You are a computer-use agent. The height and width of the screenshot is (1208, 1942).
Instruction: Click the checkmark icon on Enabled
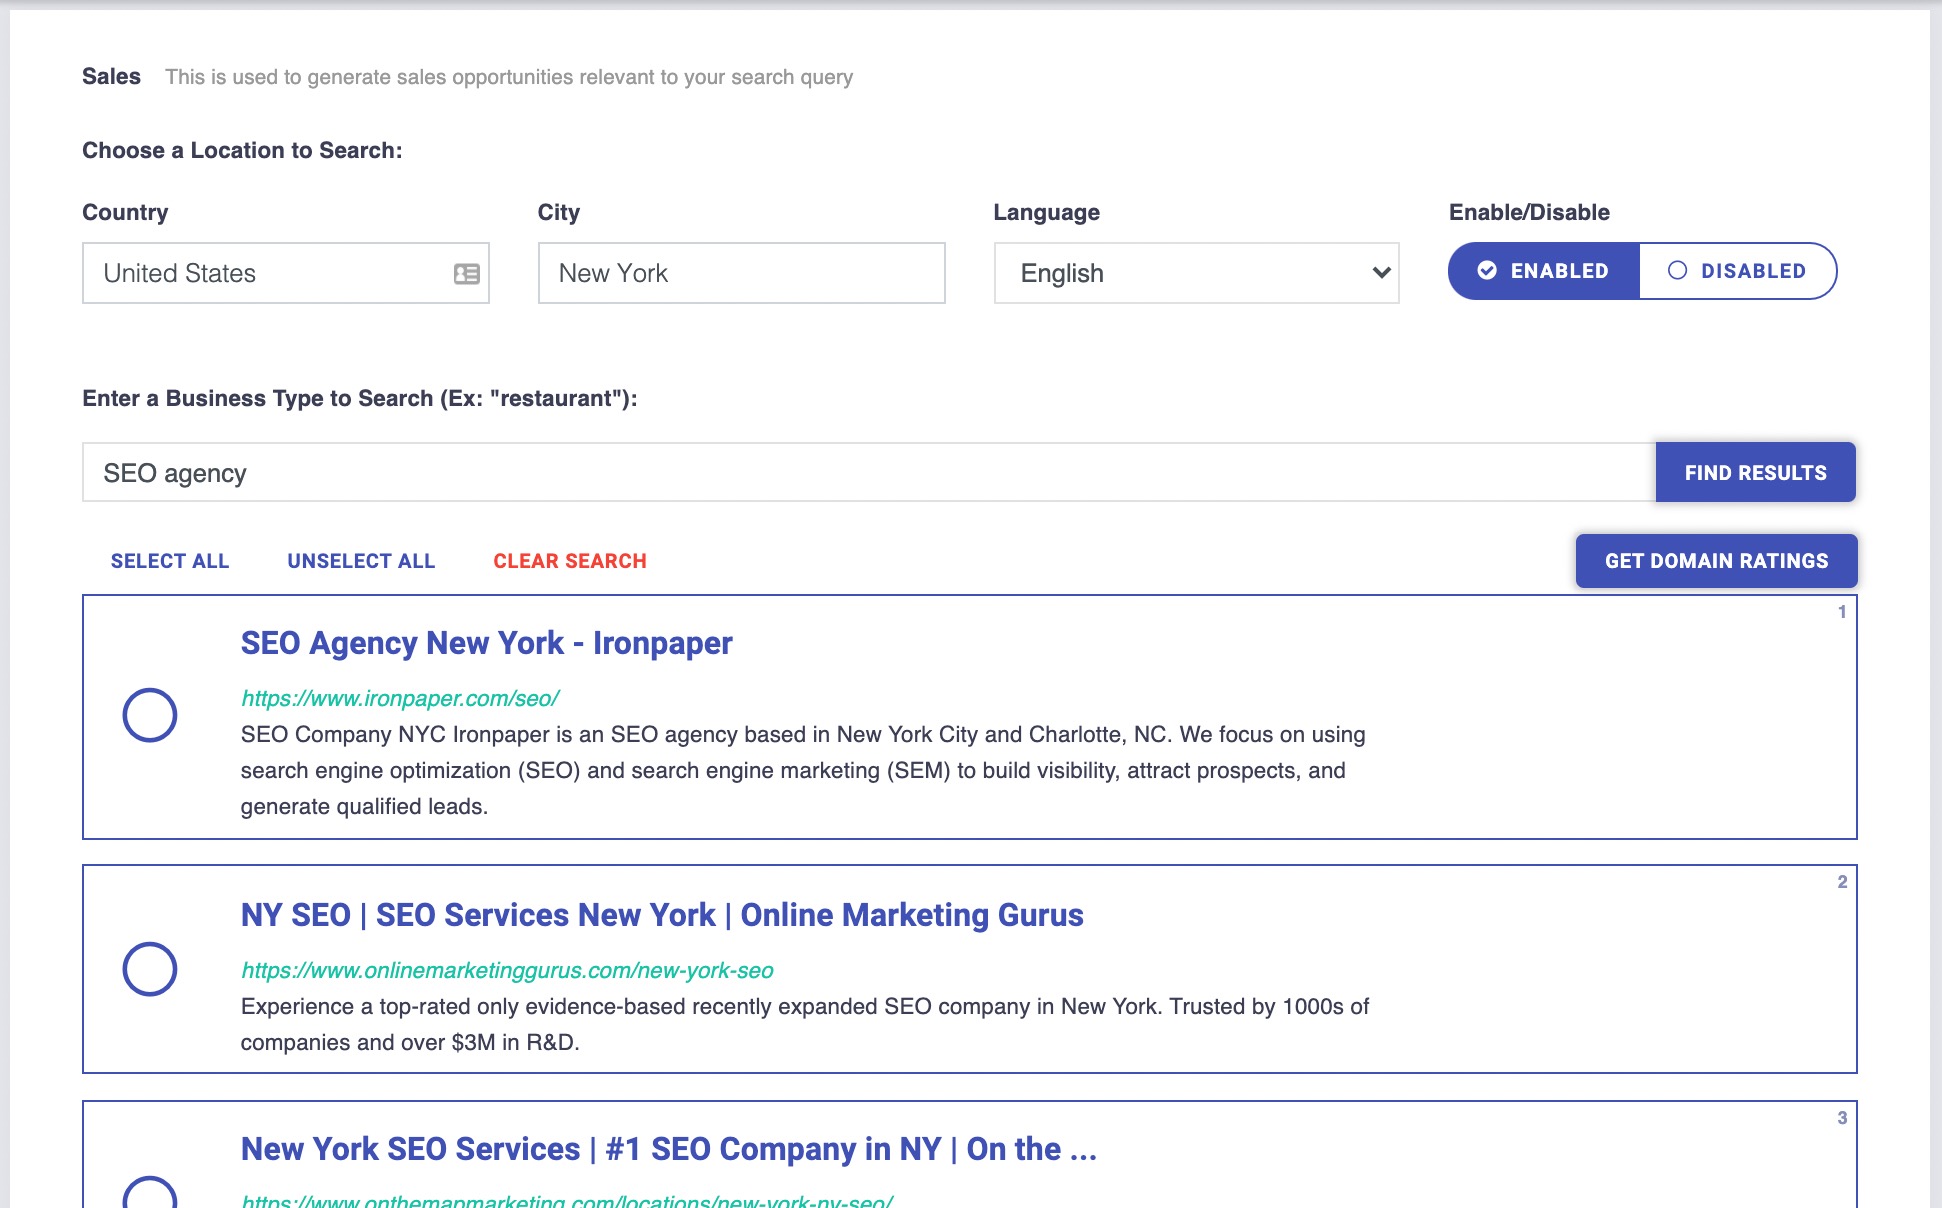point(1487,271)
